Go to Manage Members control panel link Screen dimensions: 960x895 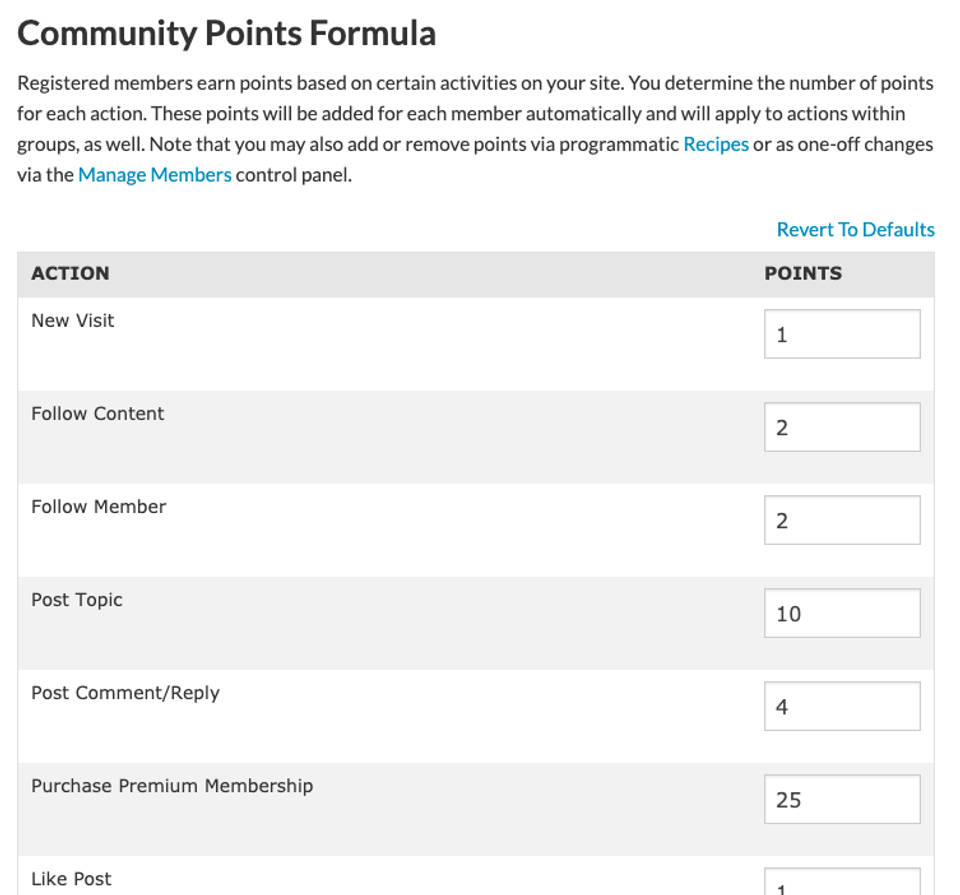154,175
